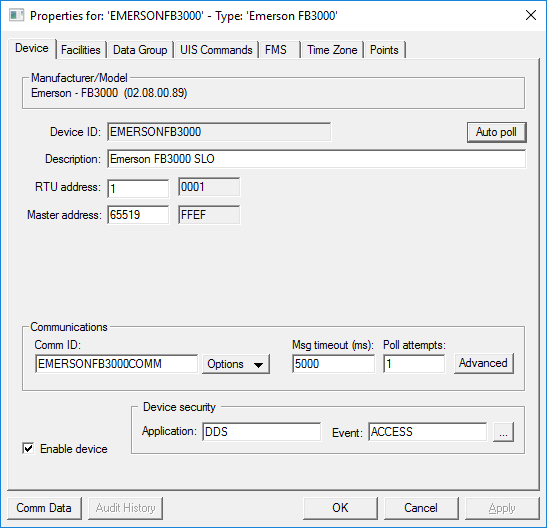Open Comm Data

click(x=44, y=508)
